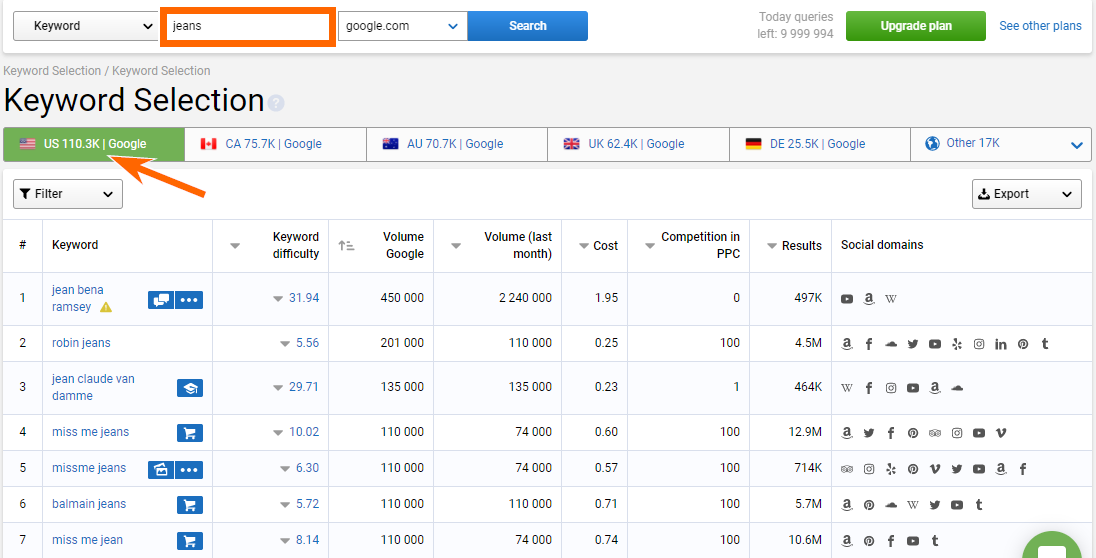Screen dimensions: 1096x558
Task: Open the Keyword search type dropdown
Action: pyautogui.click(x=85, y=26)
